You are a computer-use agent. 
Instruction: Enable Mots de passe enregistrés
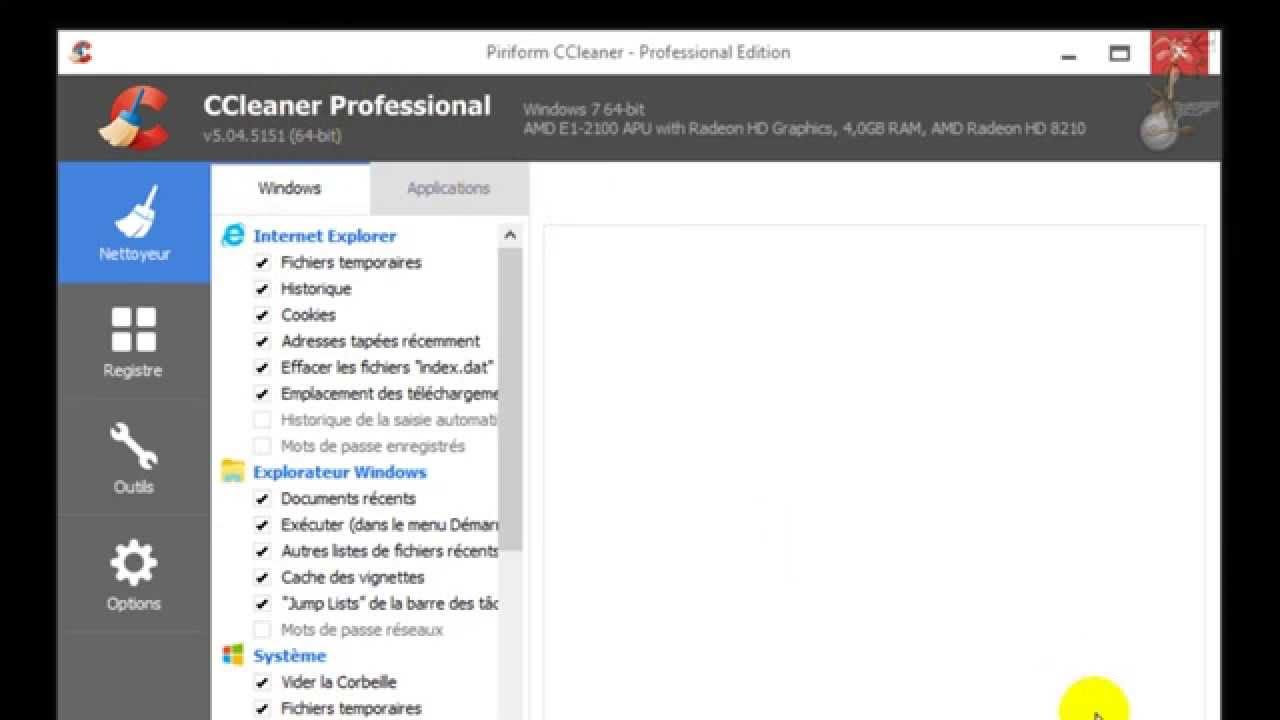point(262,446)
